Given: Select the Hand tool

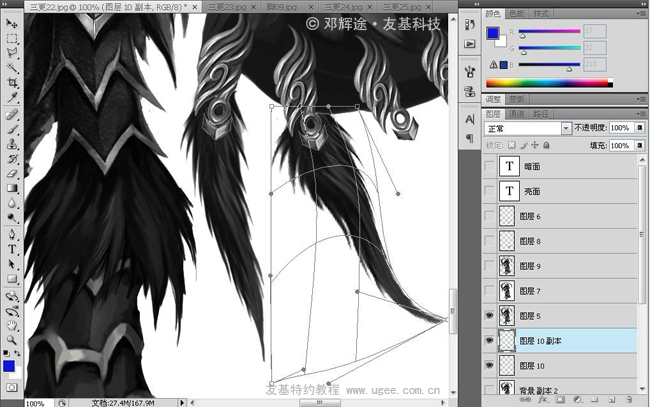Looking at the screenshot, I should pos(12,325).
